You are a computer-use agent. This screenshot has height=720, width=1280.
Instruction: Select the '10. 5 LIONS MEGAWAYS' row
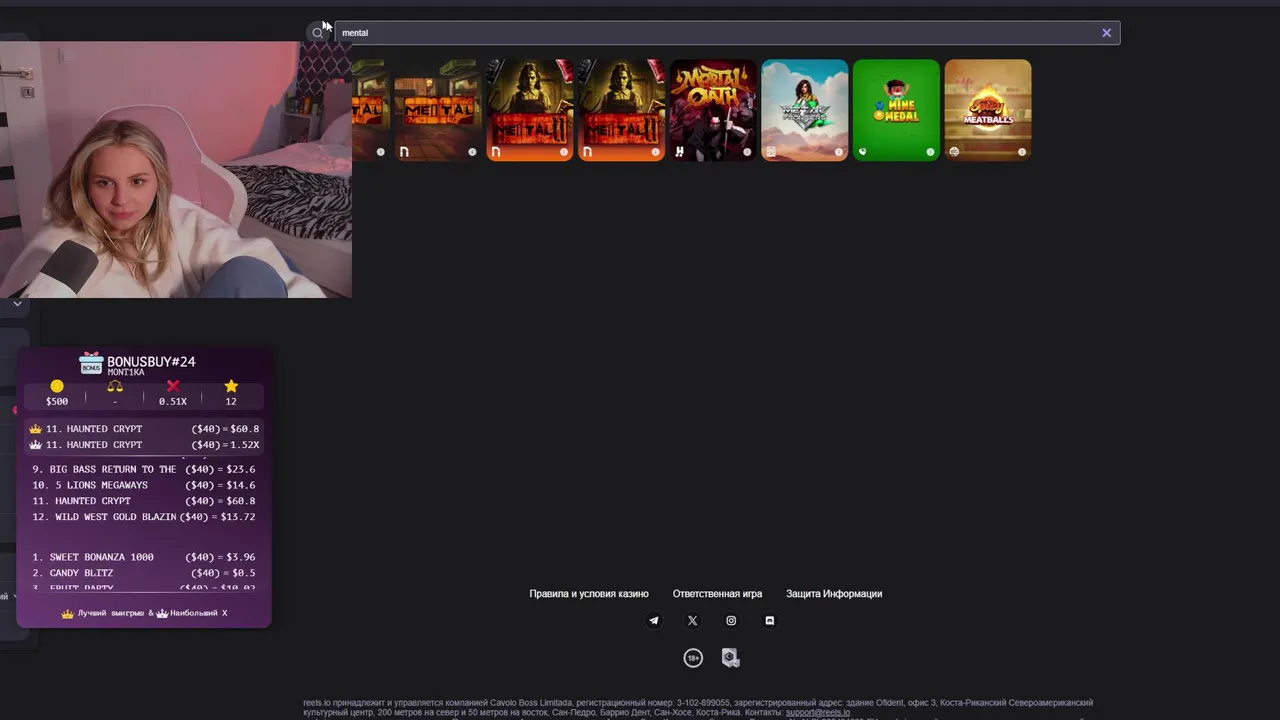click(144, 485)
